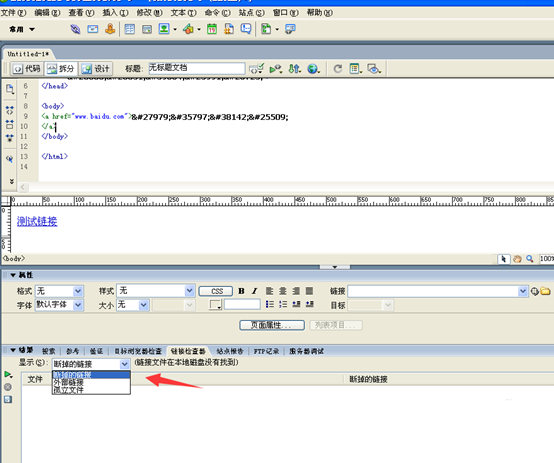Save link checker report disk icon
554x463 pixels.
click(x=8, y=399)
